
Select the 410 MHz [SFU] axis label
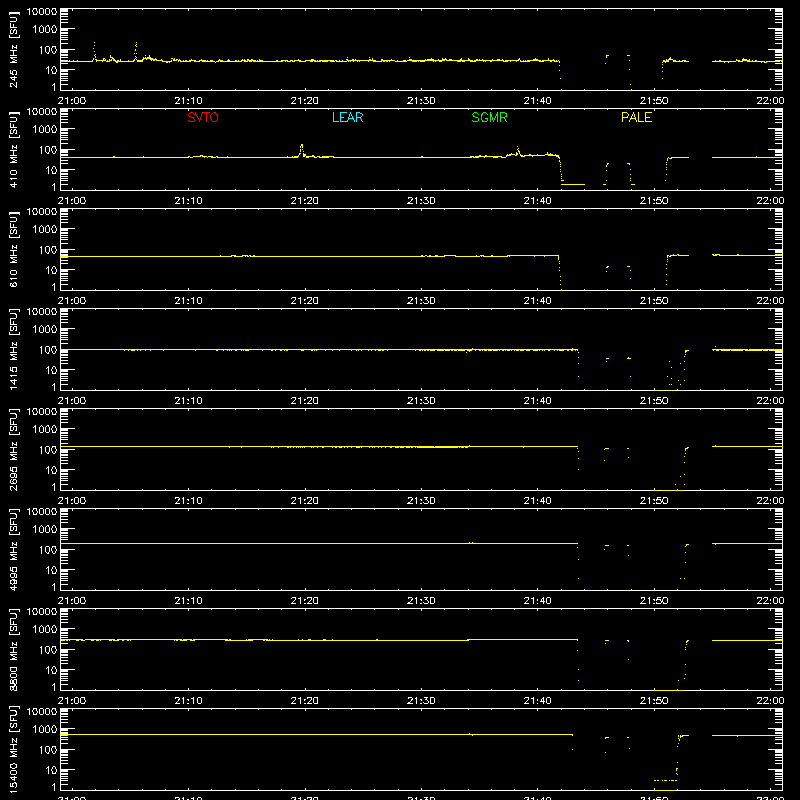[x=13, y=150]
